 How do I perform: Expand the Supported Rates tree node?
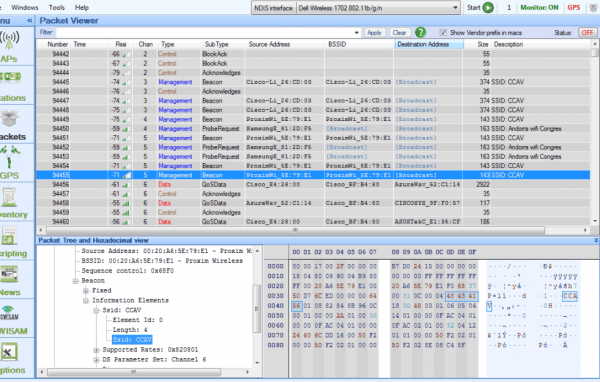pyautogui.click(x=96, y=350)
